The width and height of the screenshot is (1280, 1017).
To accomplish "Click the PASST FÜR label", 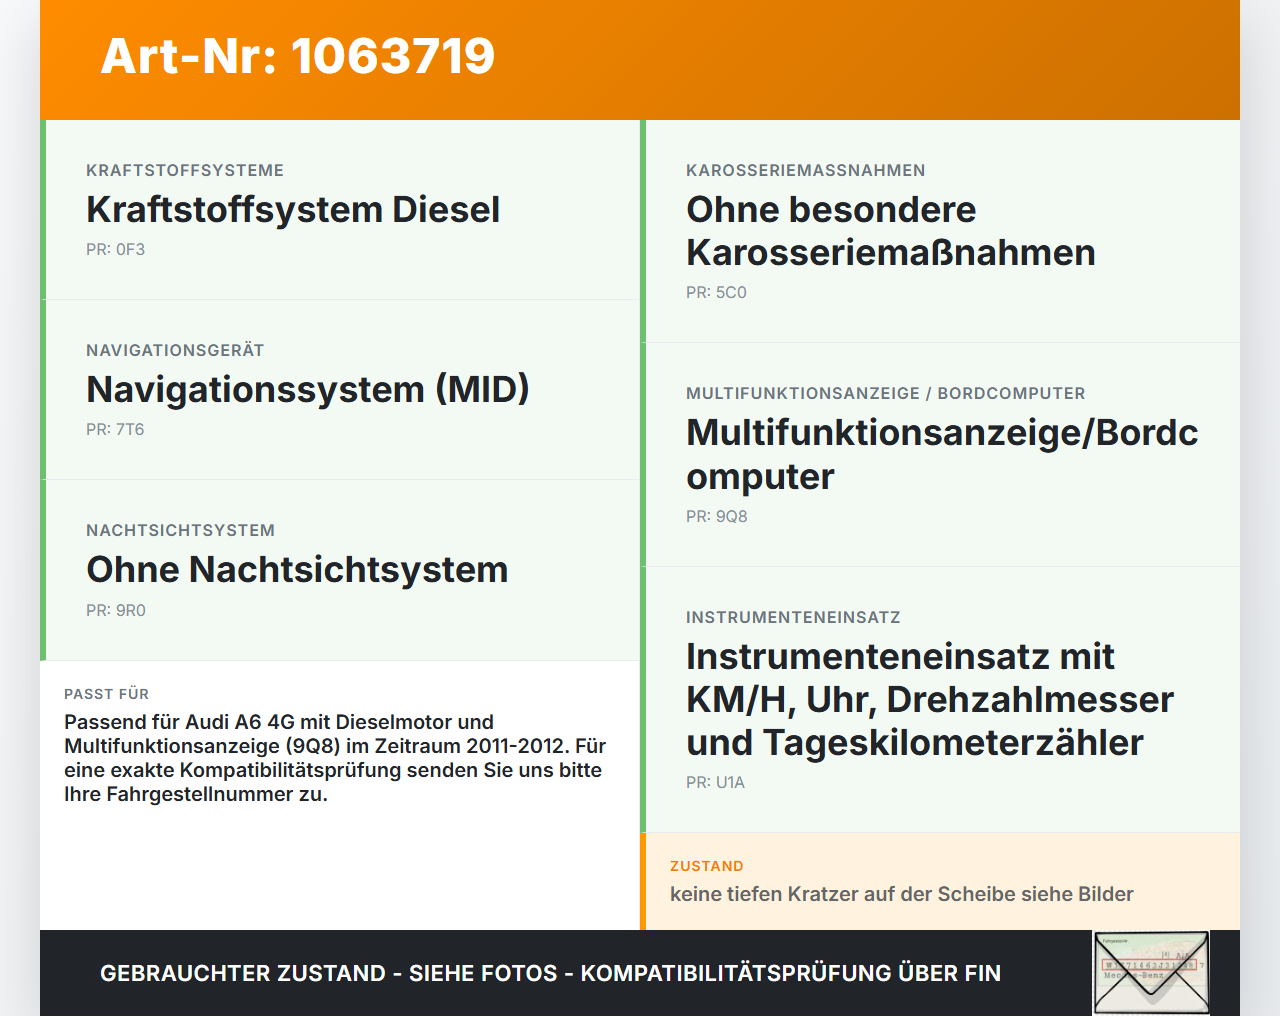I will [x=106, y=694].
